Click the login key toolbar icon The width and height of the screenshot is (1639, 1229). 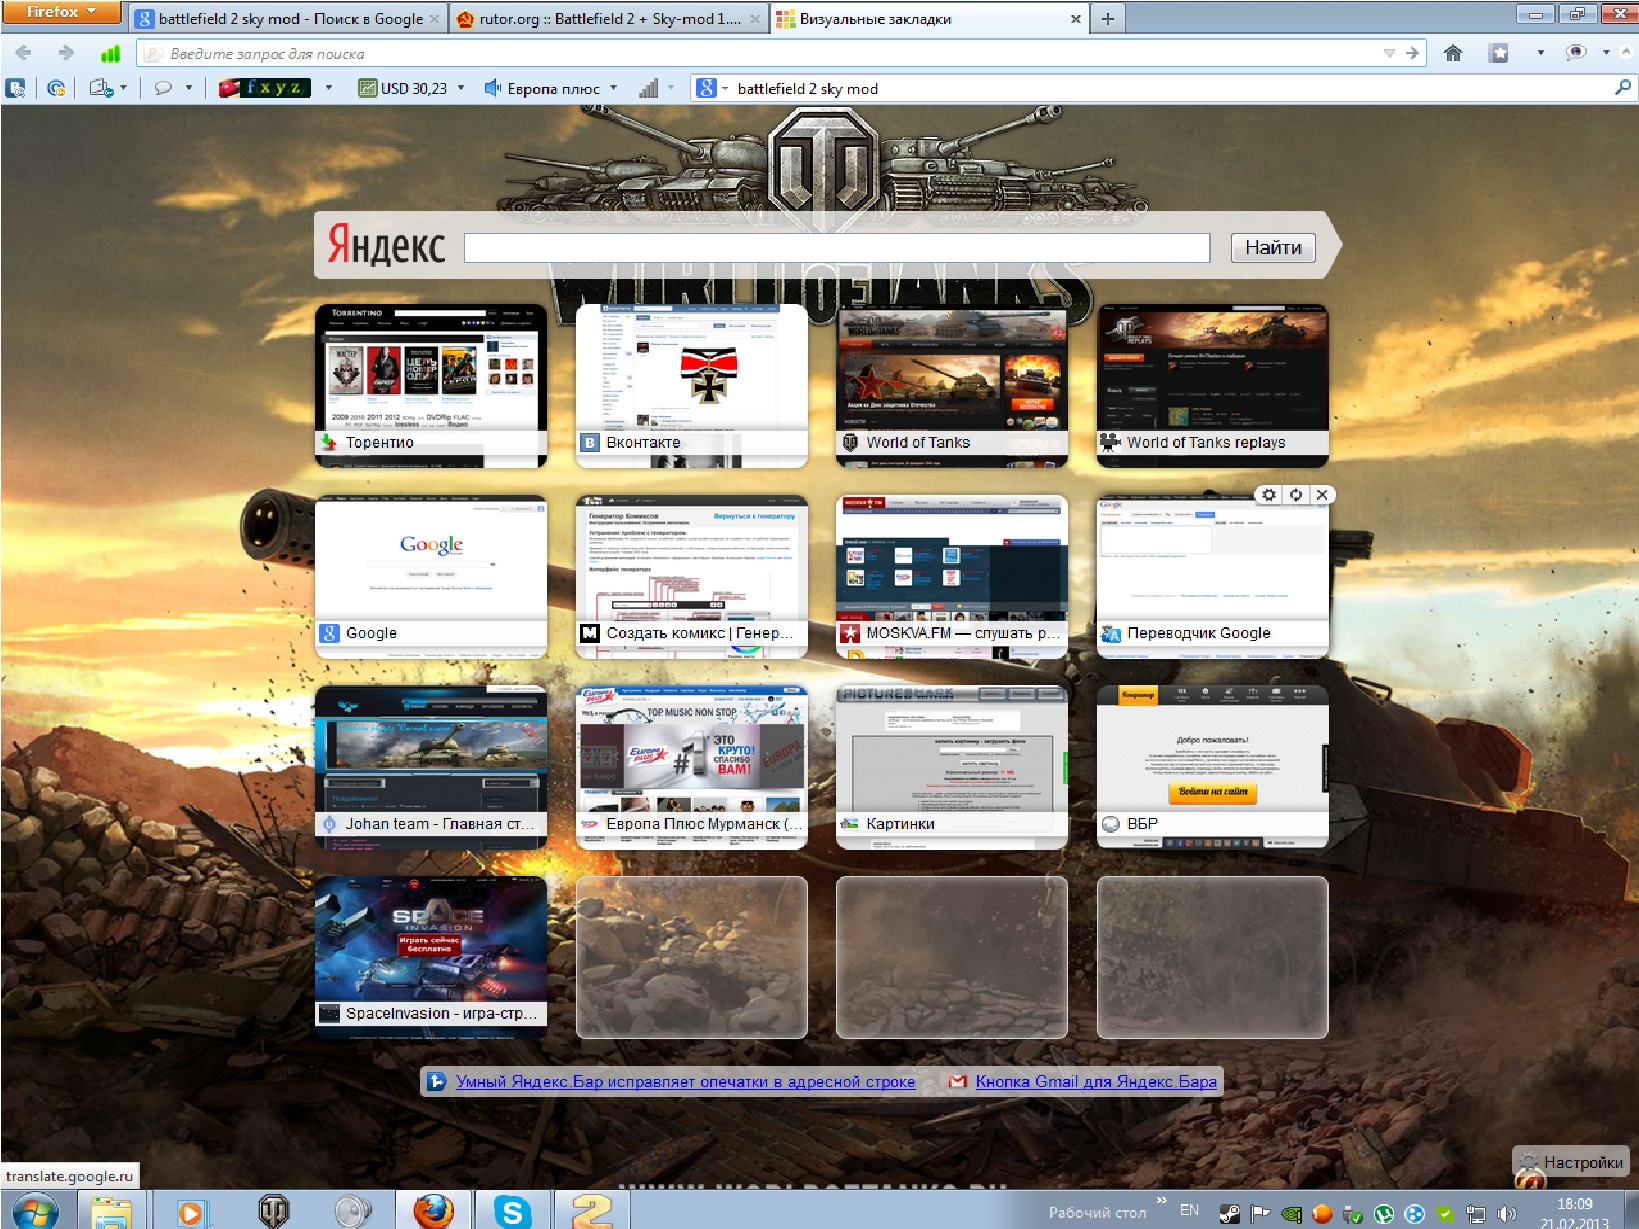point(100,88)
